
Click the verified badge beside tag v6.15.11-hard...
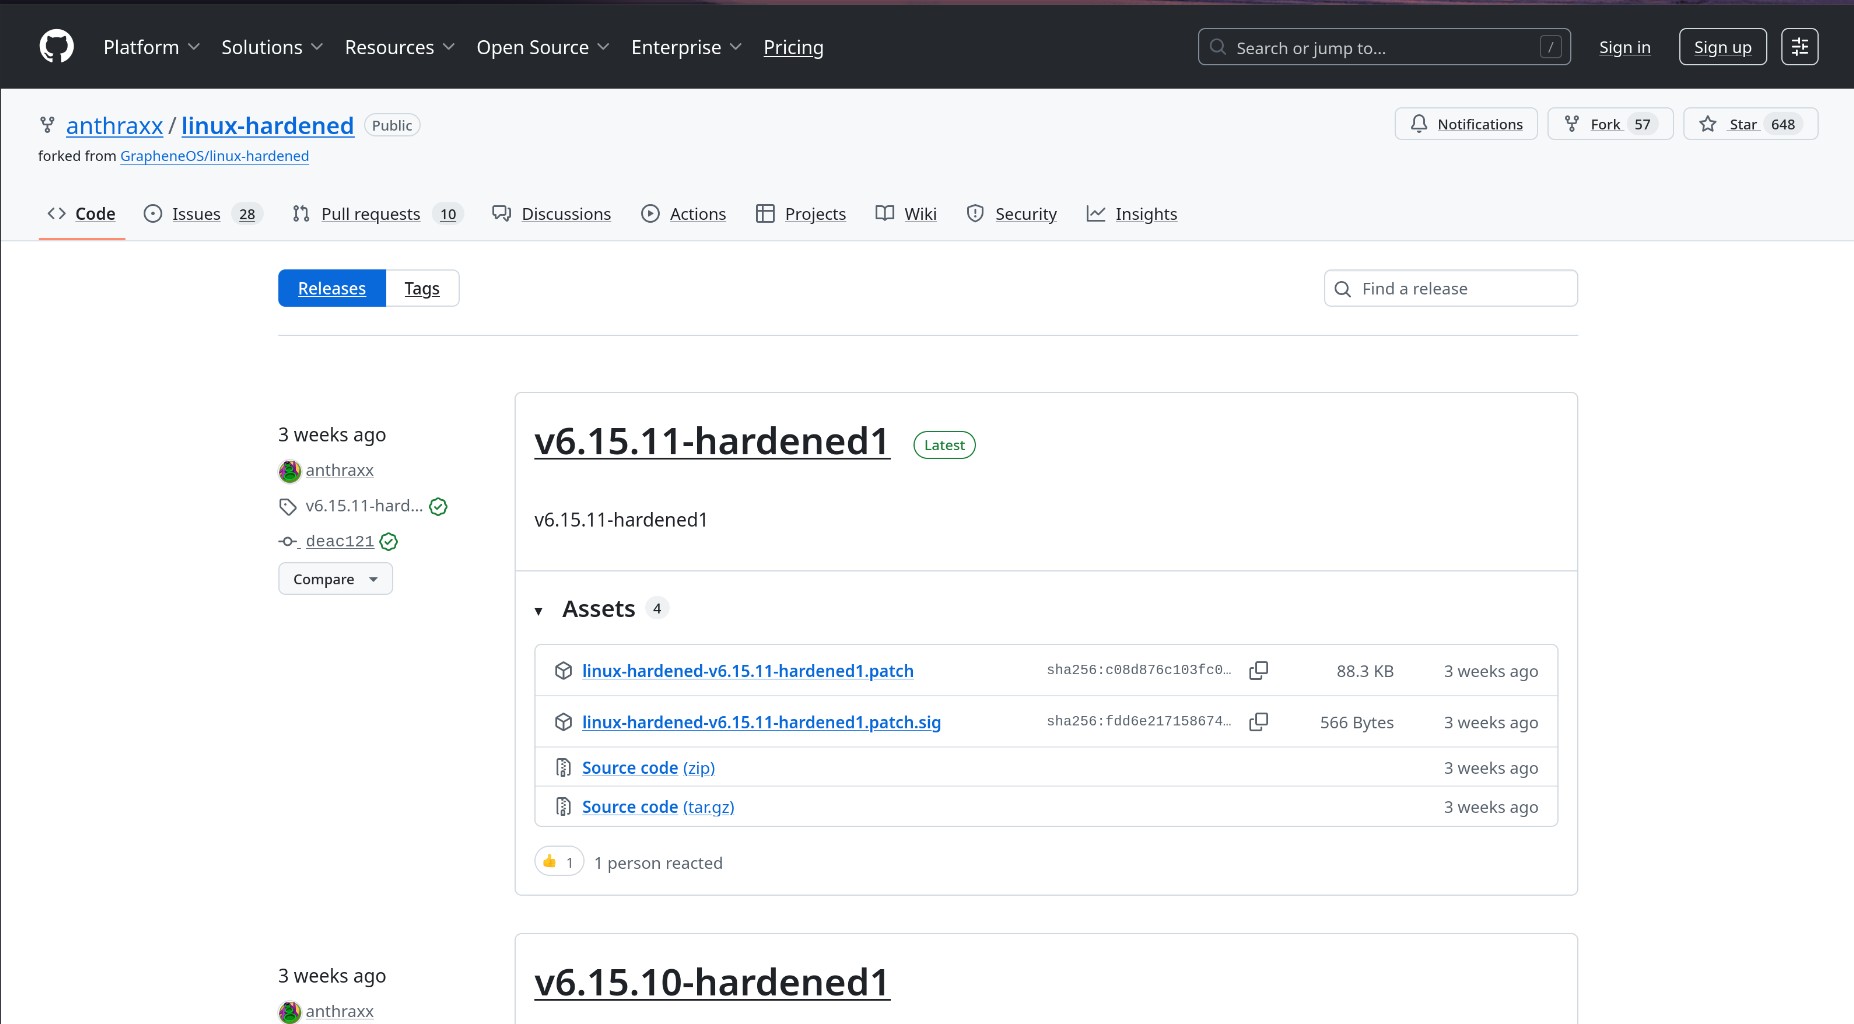(438, 506)
